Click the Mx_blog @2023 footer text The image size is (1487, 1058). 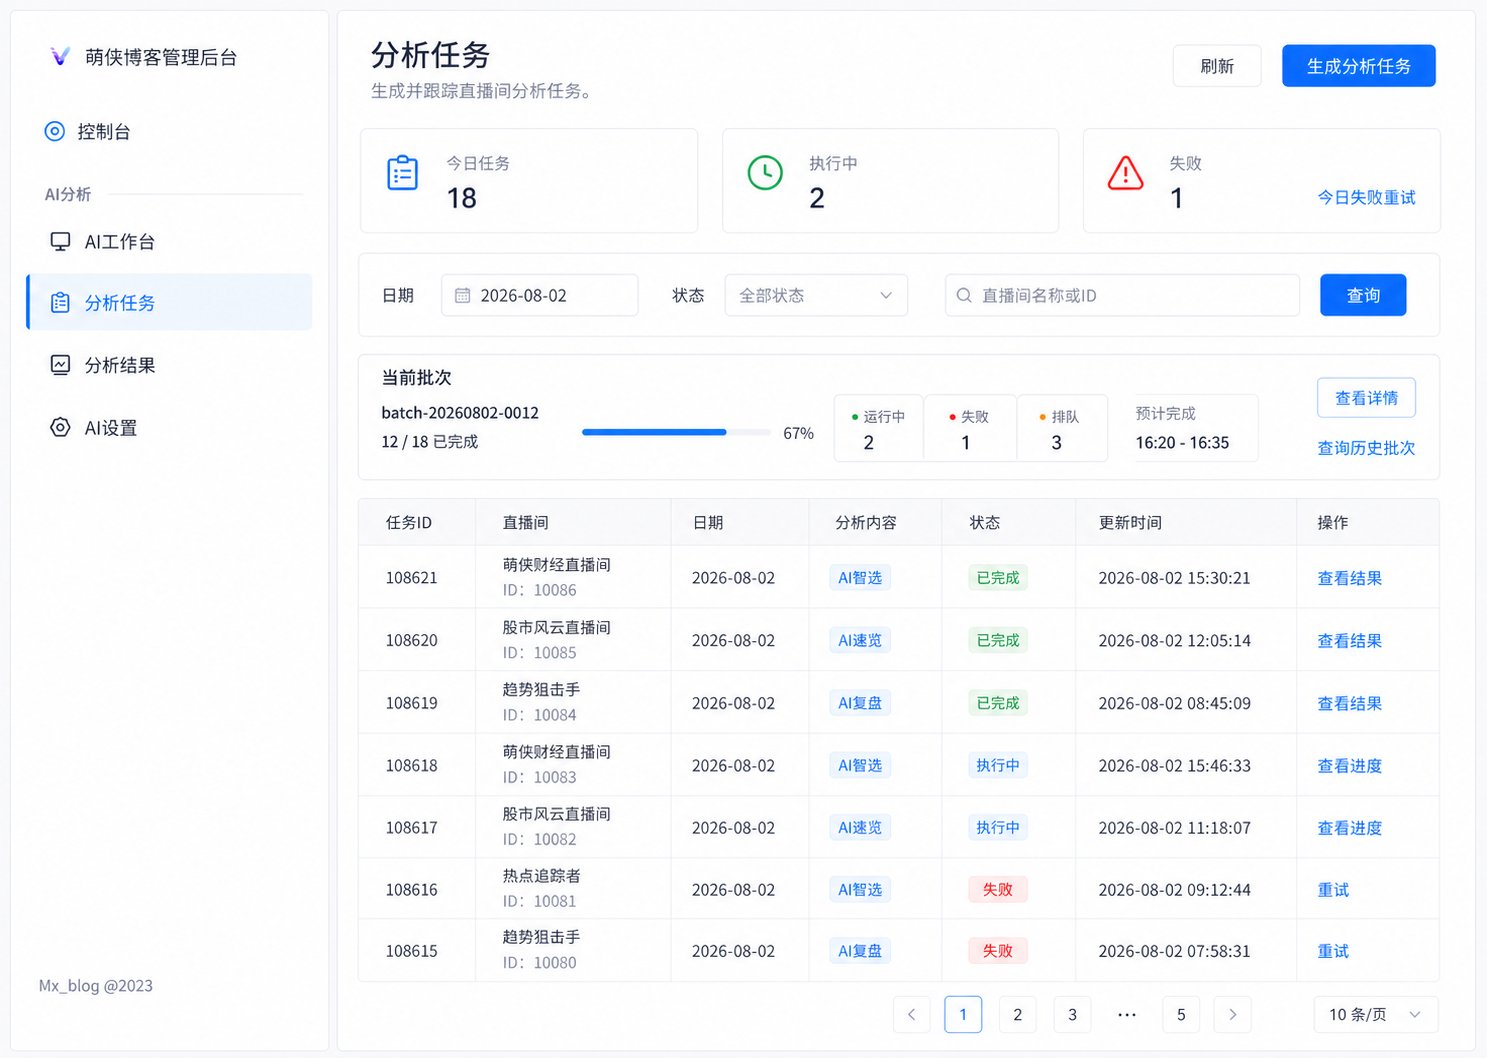pyautogui.click(x=96, y=985)
